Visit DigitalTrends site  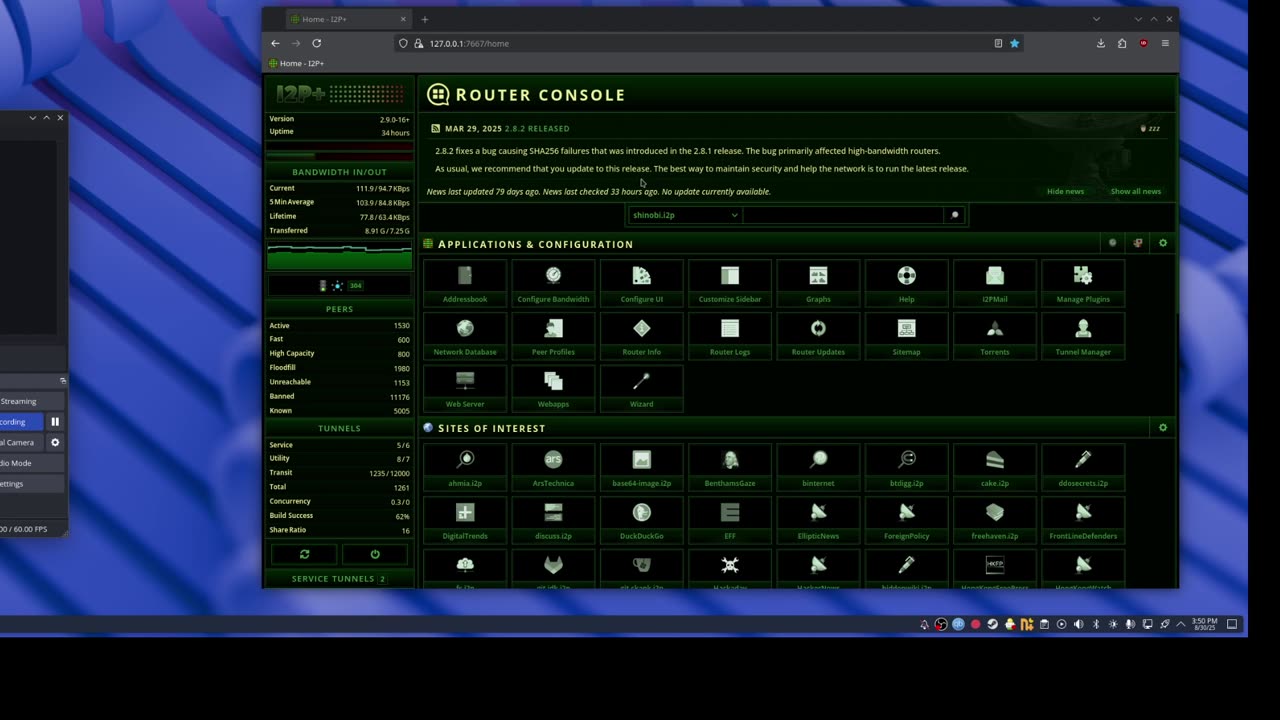465,520
